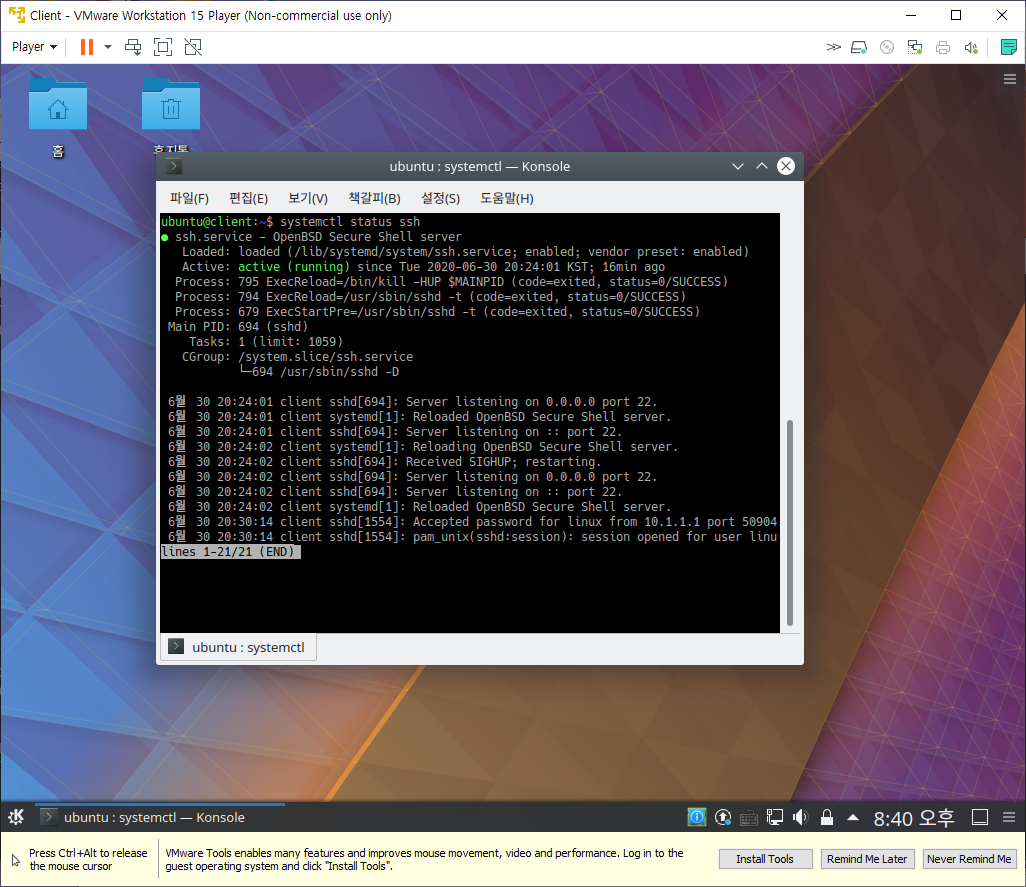This screenshot has width=1026, height=887.
Task: Click the Konsole terminal scrollbar
Action: click(x=790, y=523)
